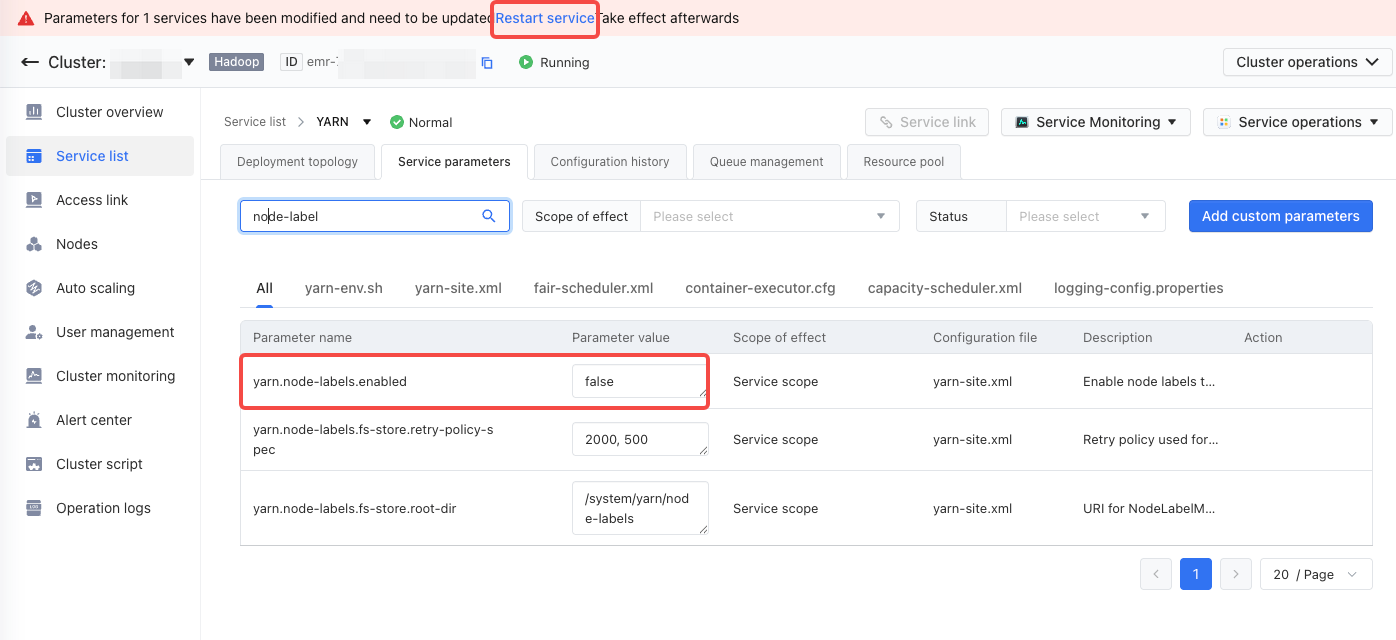This screenshot has height=640, width=1396.
Task: Click the green Running status icon
Action: (526, 62)
